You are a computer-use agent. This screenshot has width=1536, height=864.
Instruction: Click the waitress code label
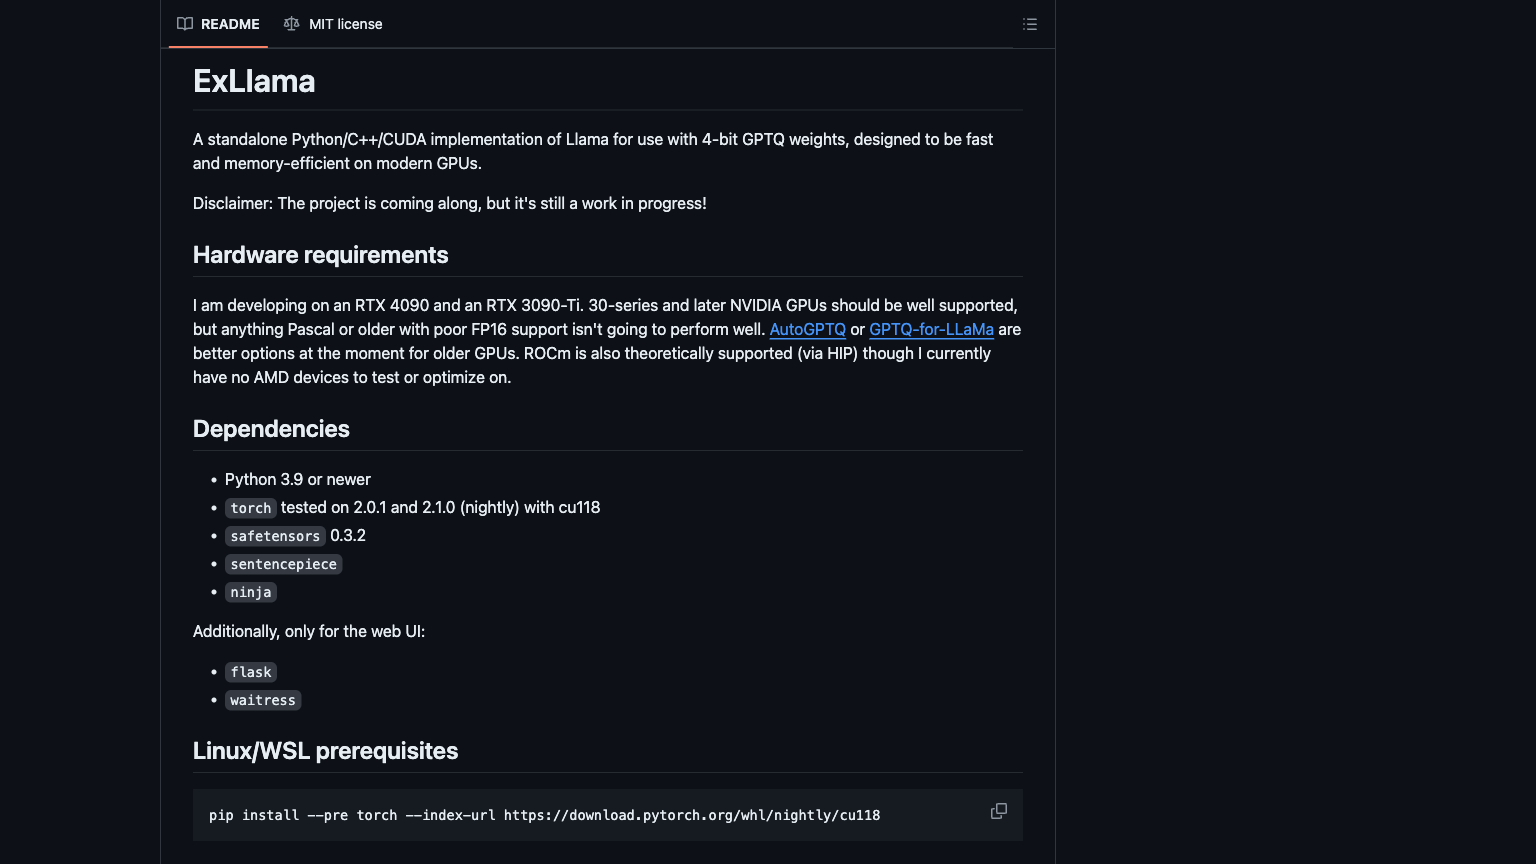[262, 700]
